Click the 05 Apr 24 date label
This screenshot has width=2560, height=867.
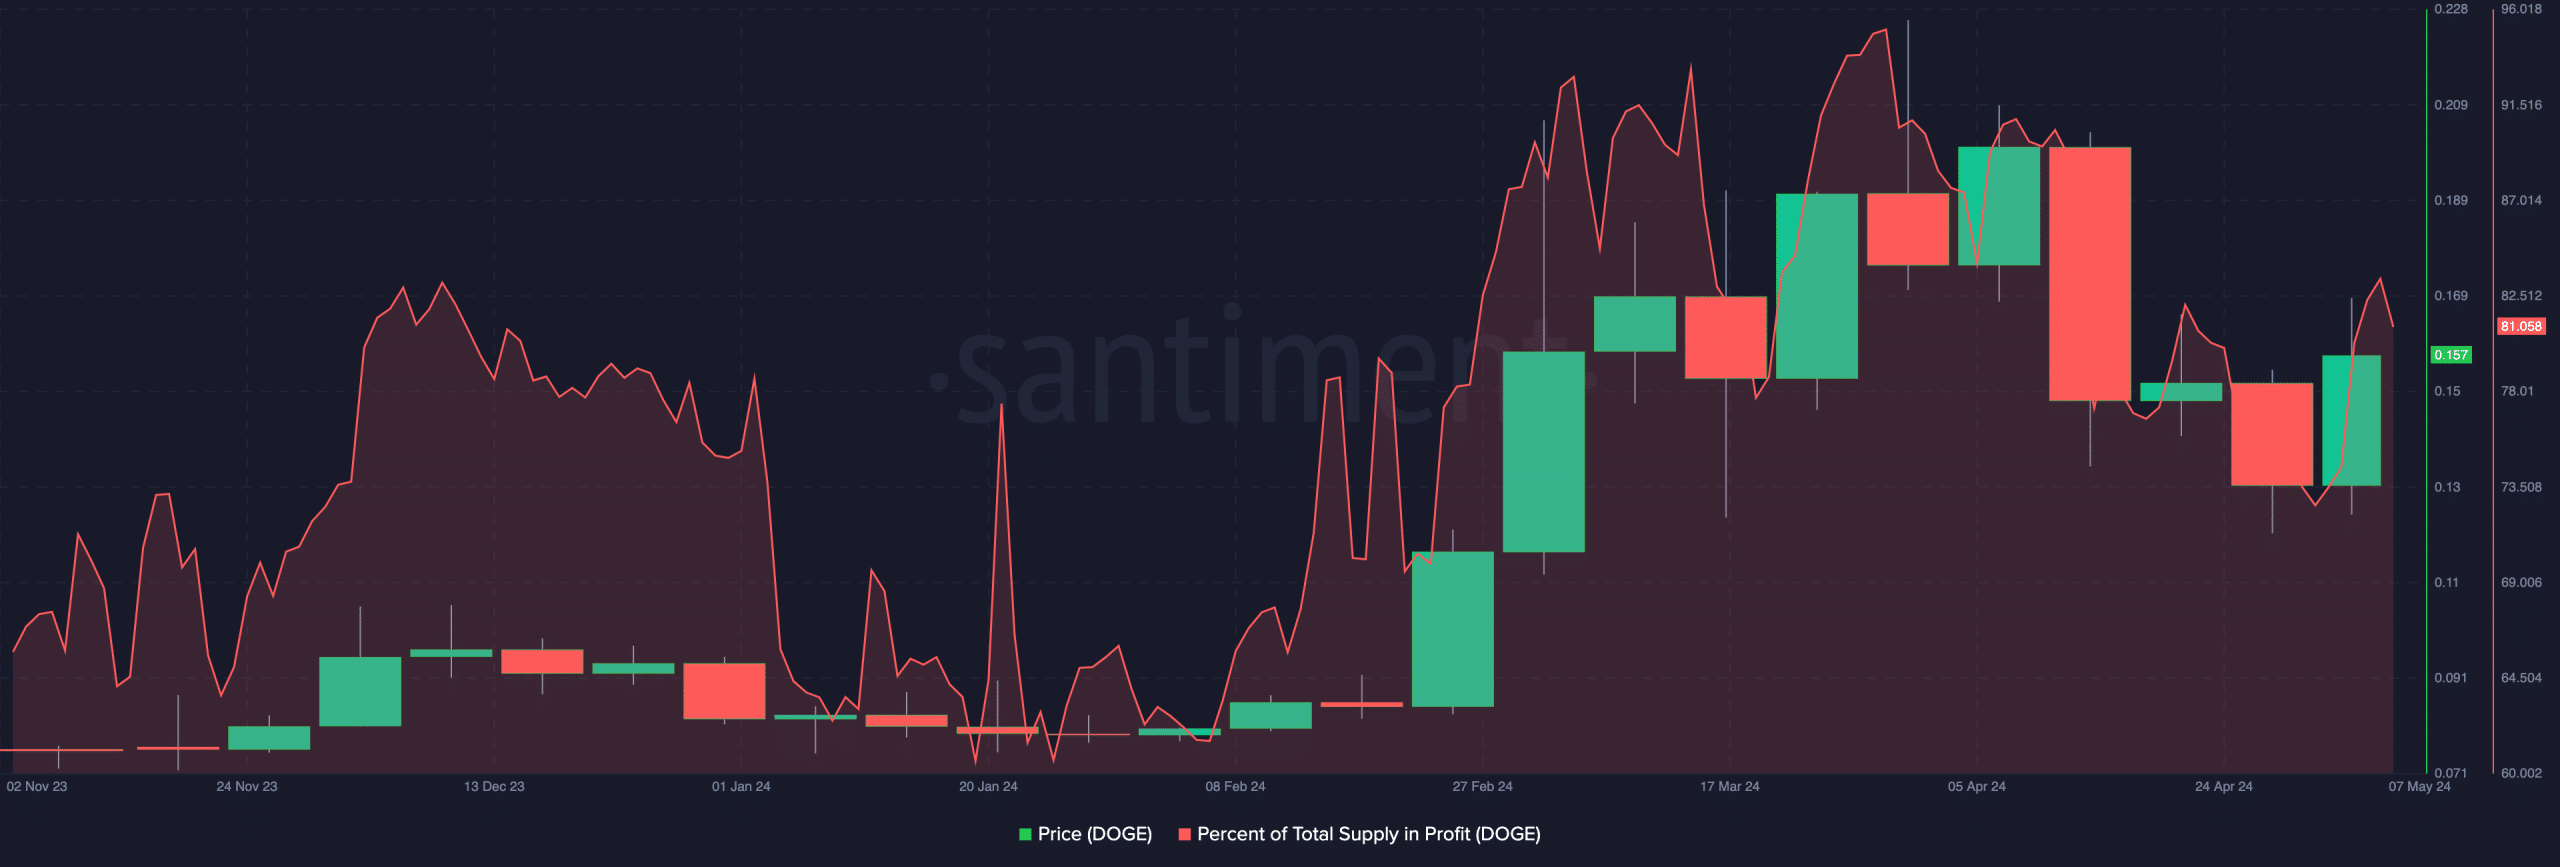tap(1977, 786)
